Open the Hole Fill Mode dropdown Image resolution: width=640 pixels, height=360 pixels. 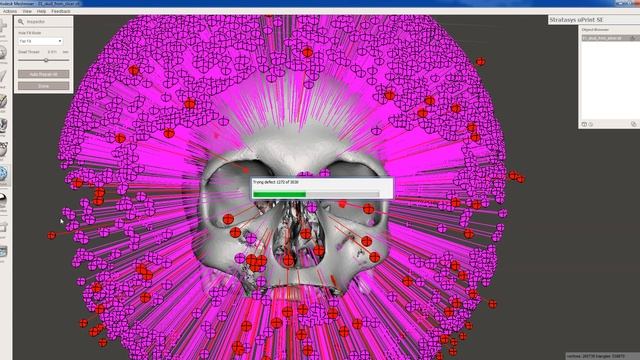tap(40, 41)
